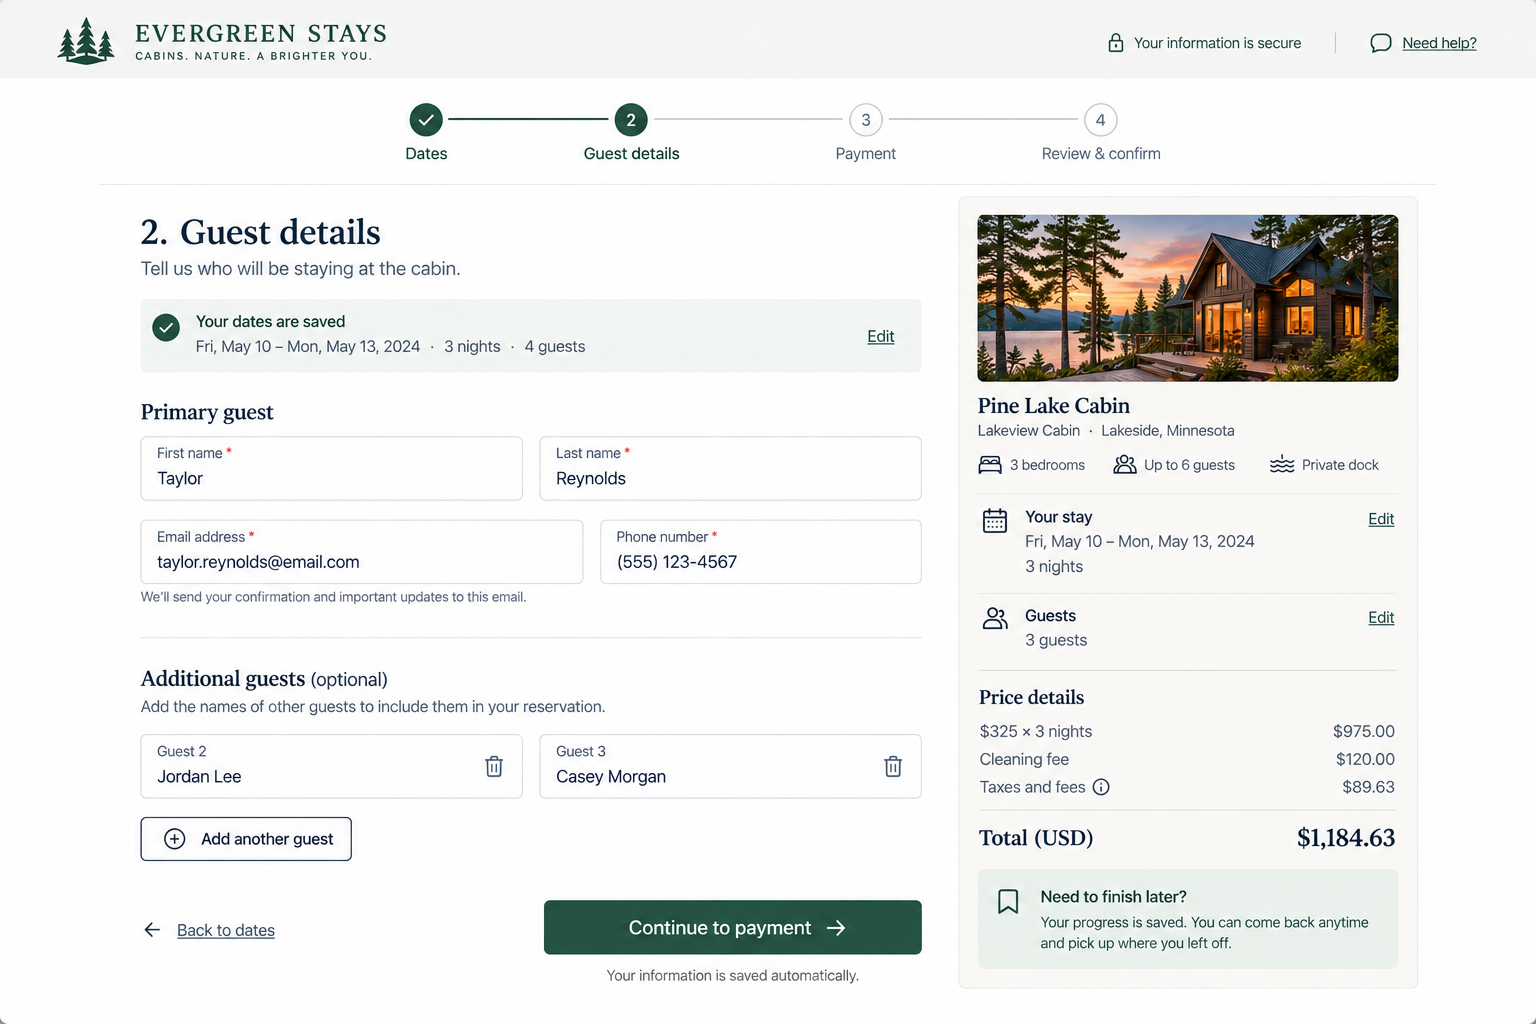Click the people icon beside Guests summary

click(x=994, y=618)
